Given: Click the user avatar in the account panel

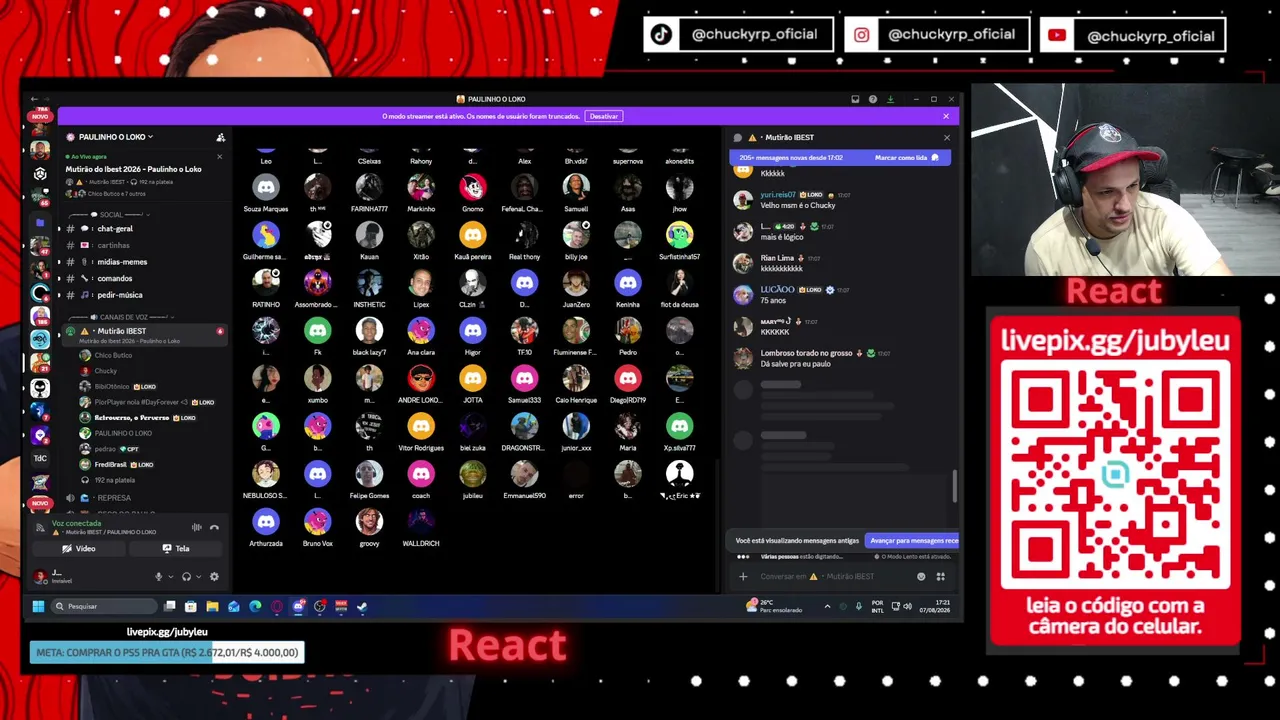Looking at the screenshot, I should pos(40,576).
